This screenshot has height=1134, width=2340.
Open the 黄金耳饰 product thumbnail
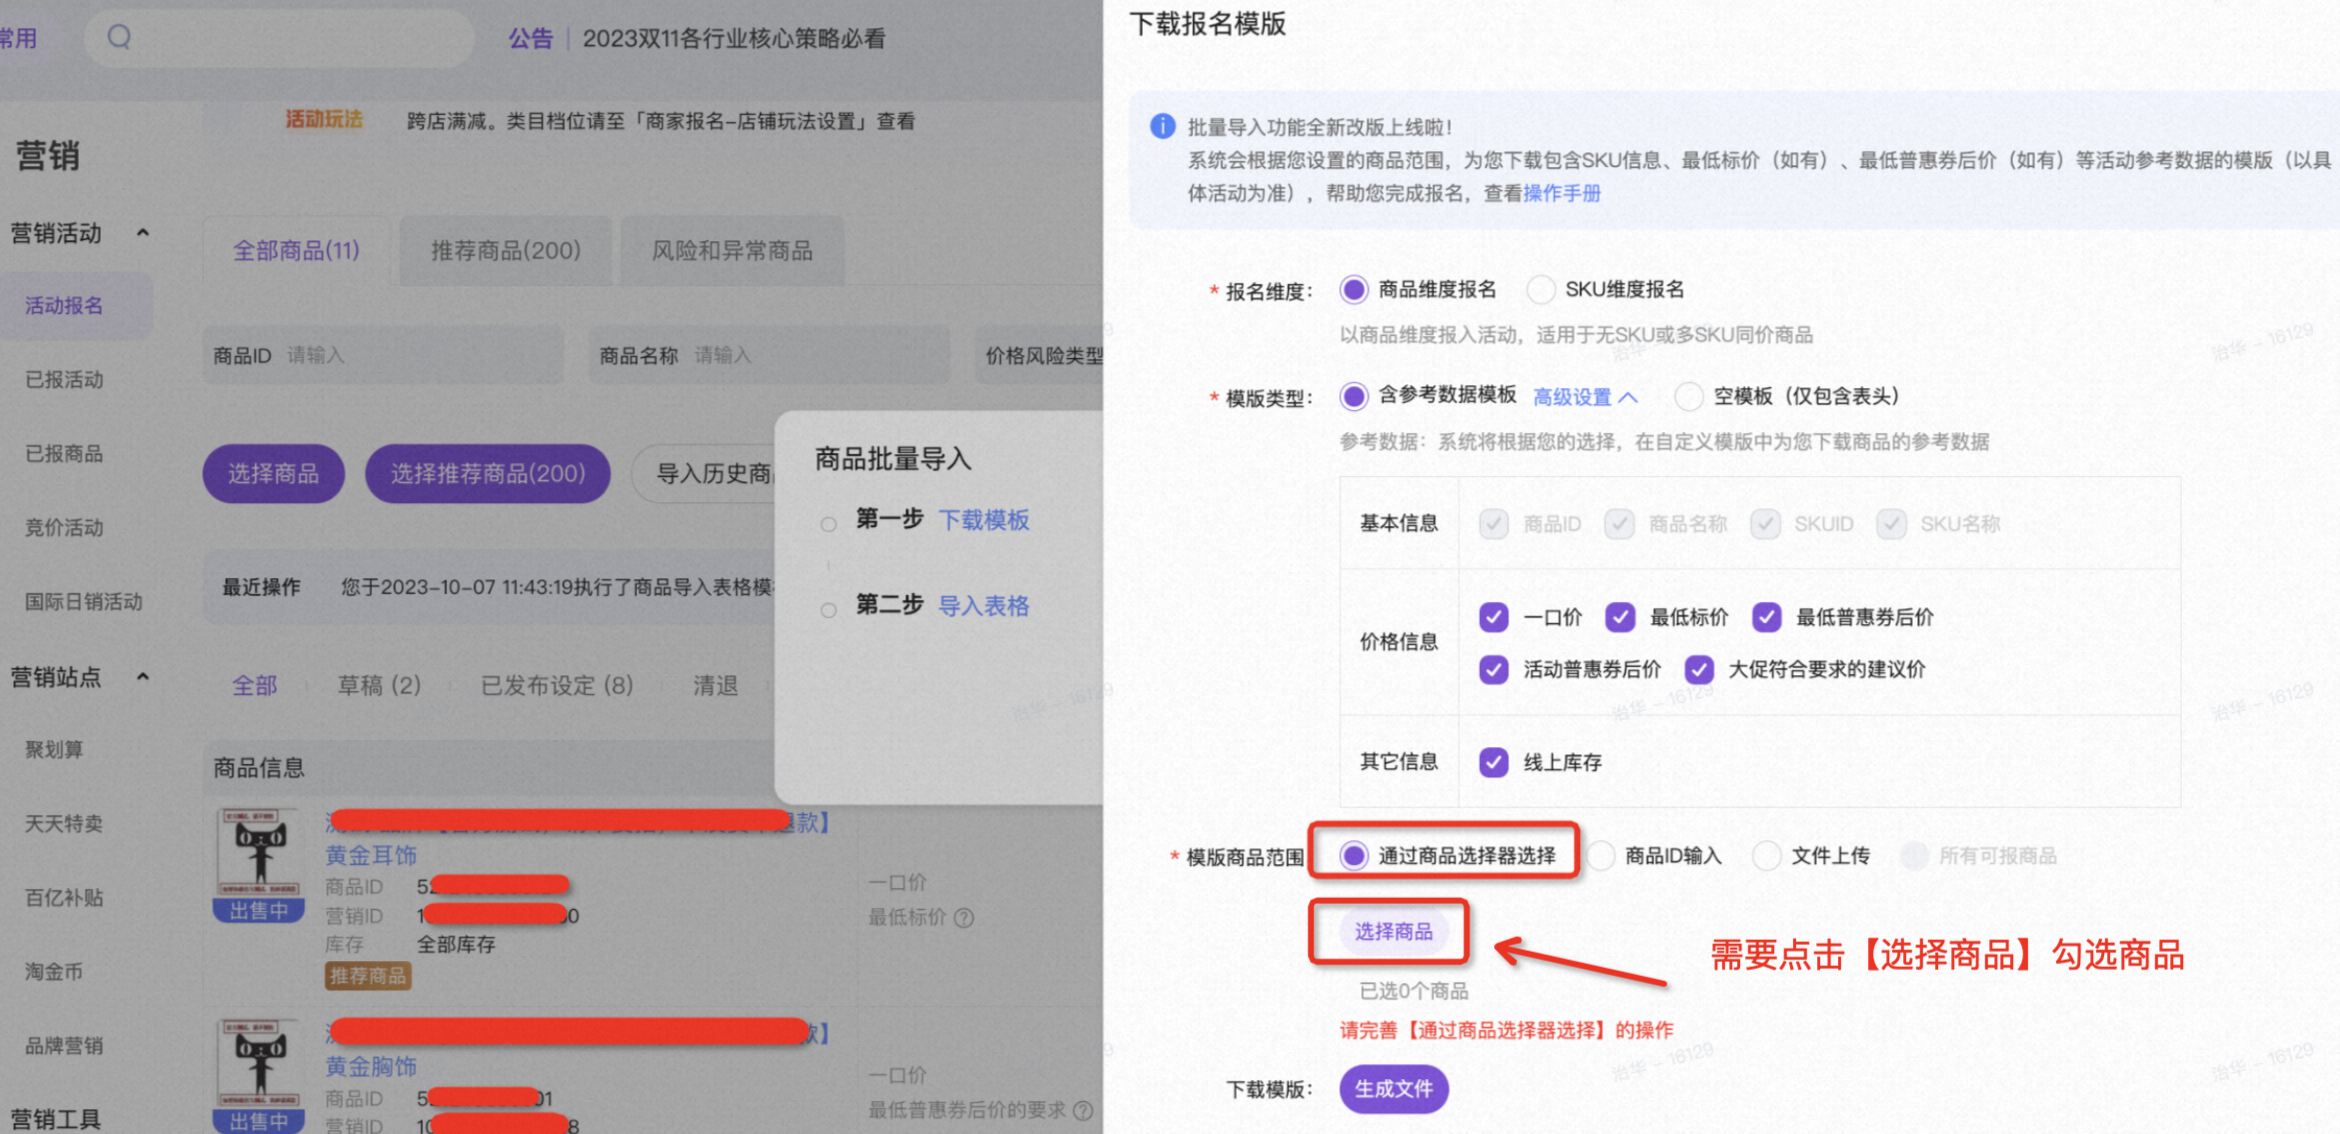click(258, 852)
